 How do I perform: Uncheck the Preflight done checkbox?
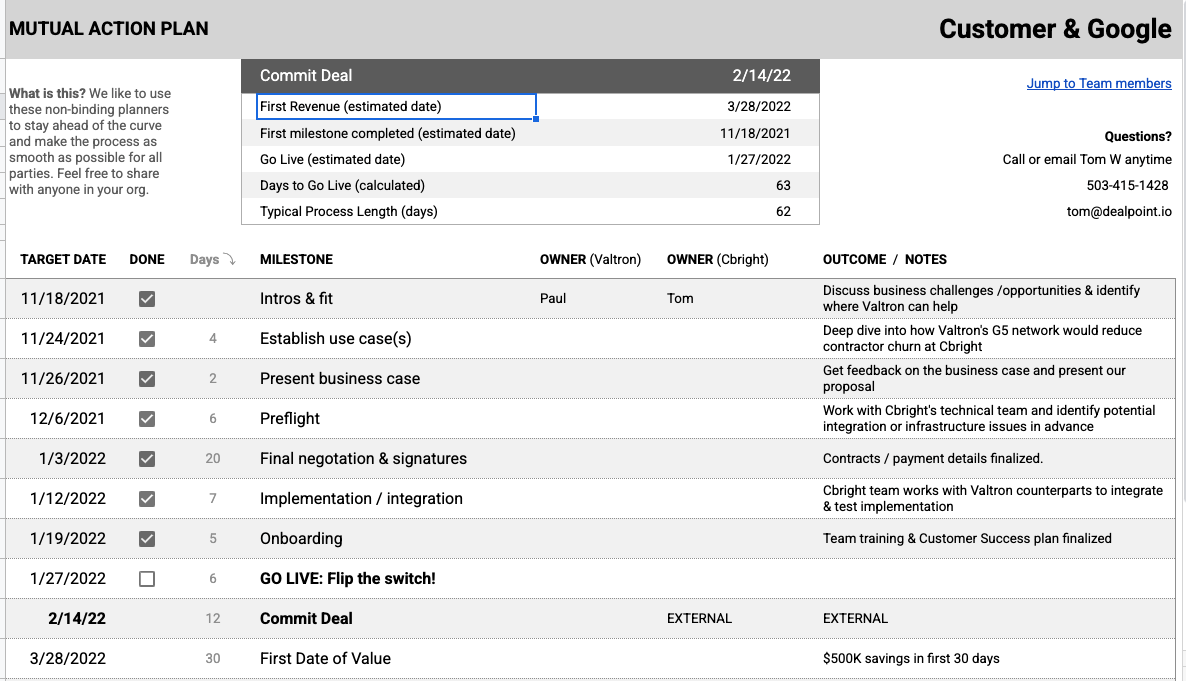(x=147, y=419)
